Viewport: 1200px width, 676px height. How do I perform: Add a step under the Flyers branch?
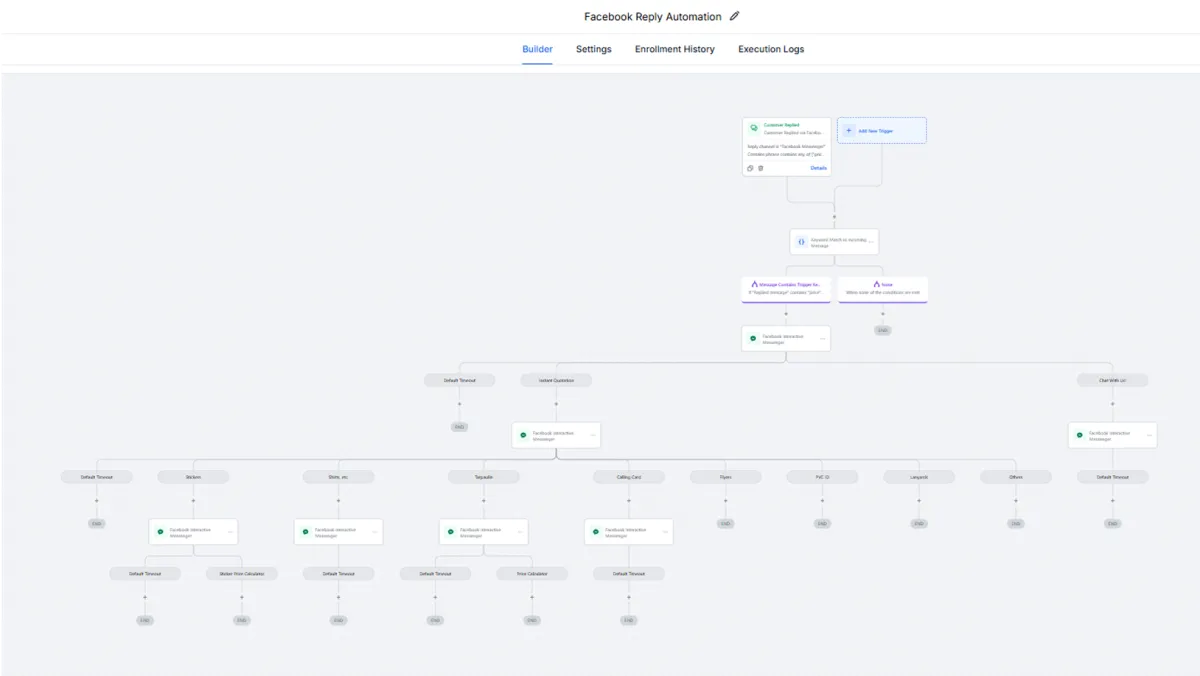click(x=726, y=501)
